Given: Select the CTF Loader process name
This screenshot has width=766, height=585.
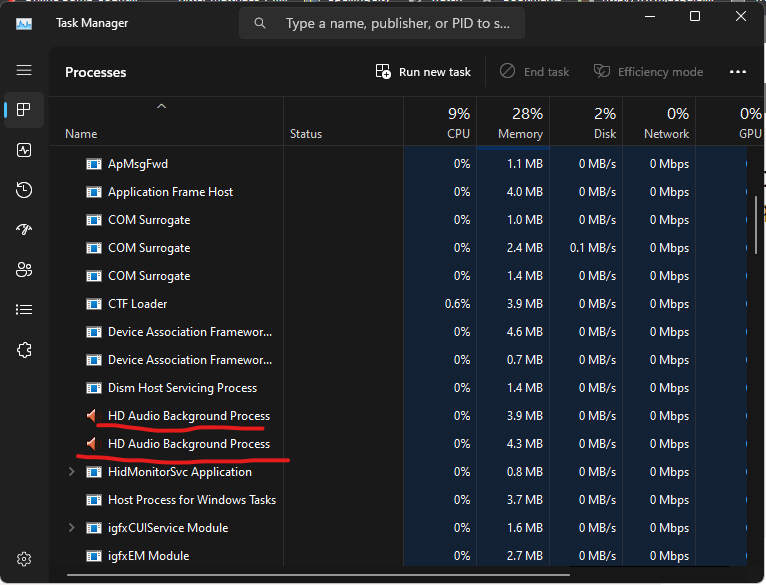Looking at the screenshot, I should pyautogui.click(x=137, y=304).
